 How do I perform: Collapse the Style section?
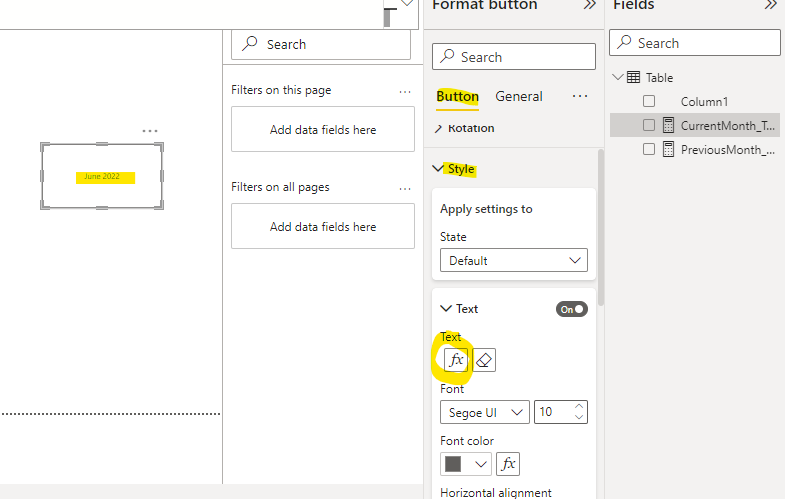pyautogui.click(x=438, y=169)
